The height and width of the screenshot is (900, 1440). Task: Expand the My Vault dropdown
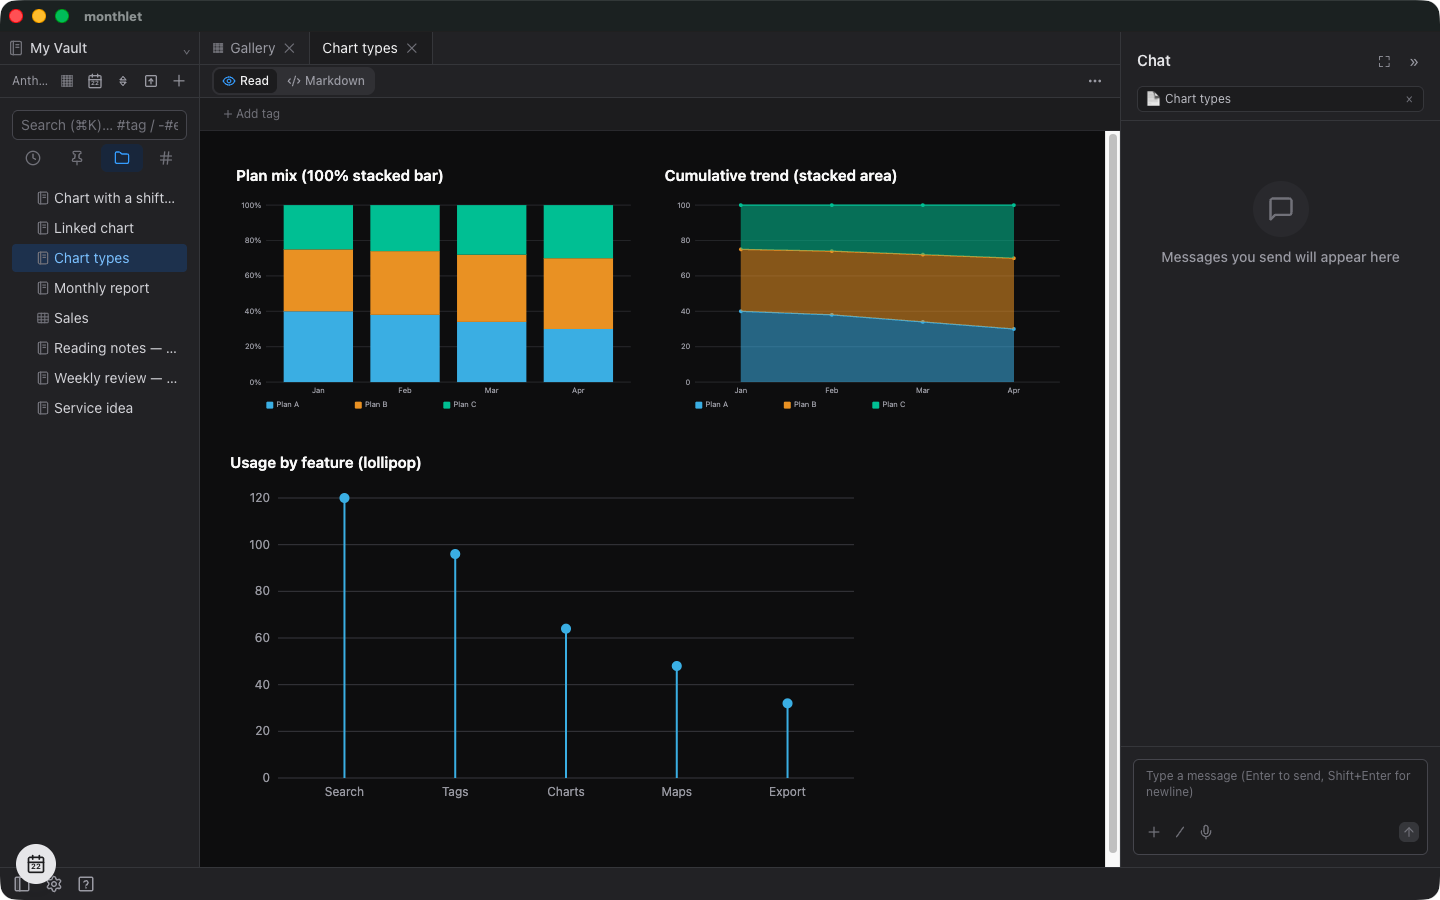pyautogui.click(x=186, y=49)
